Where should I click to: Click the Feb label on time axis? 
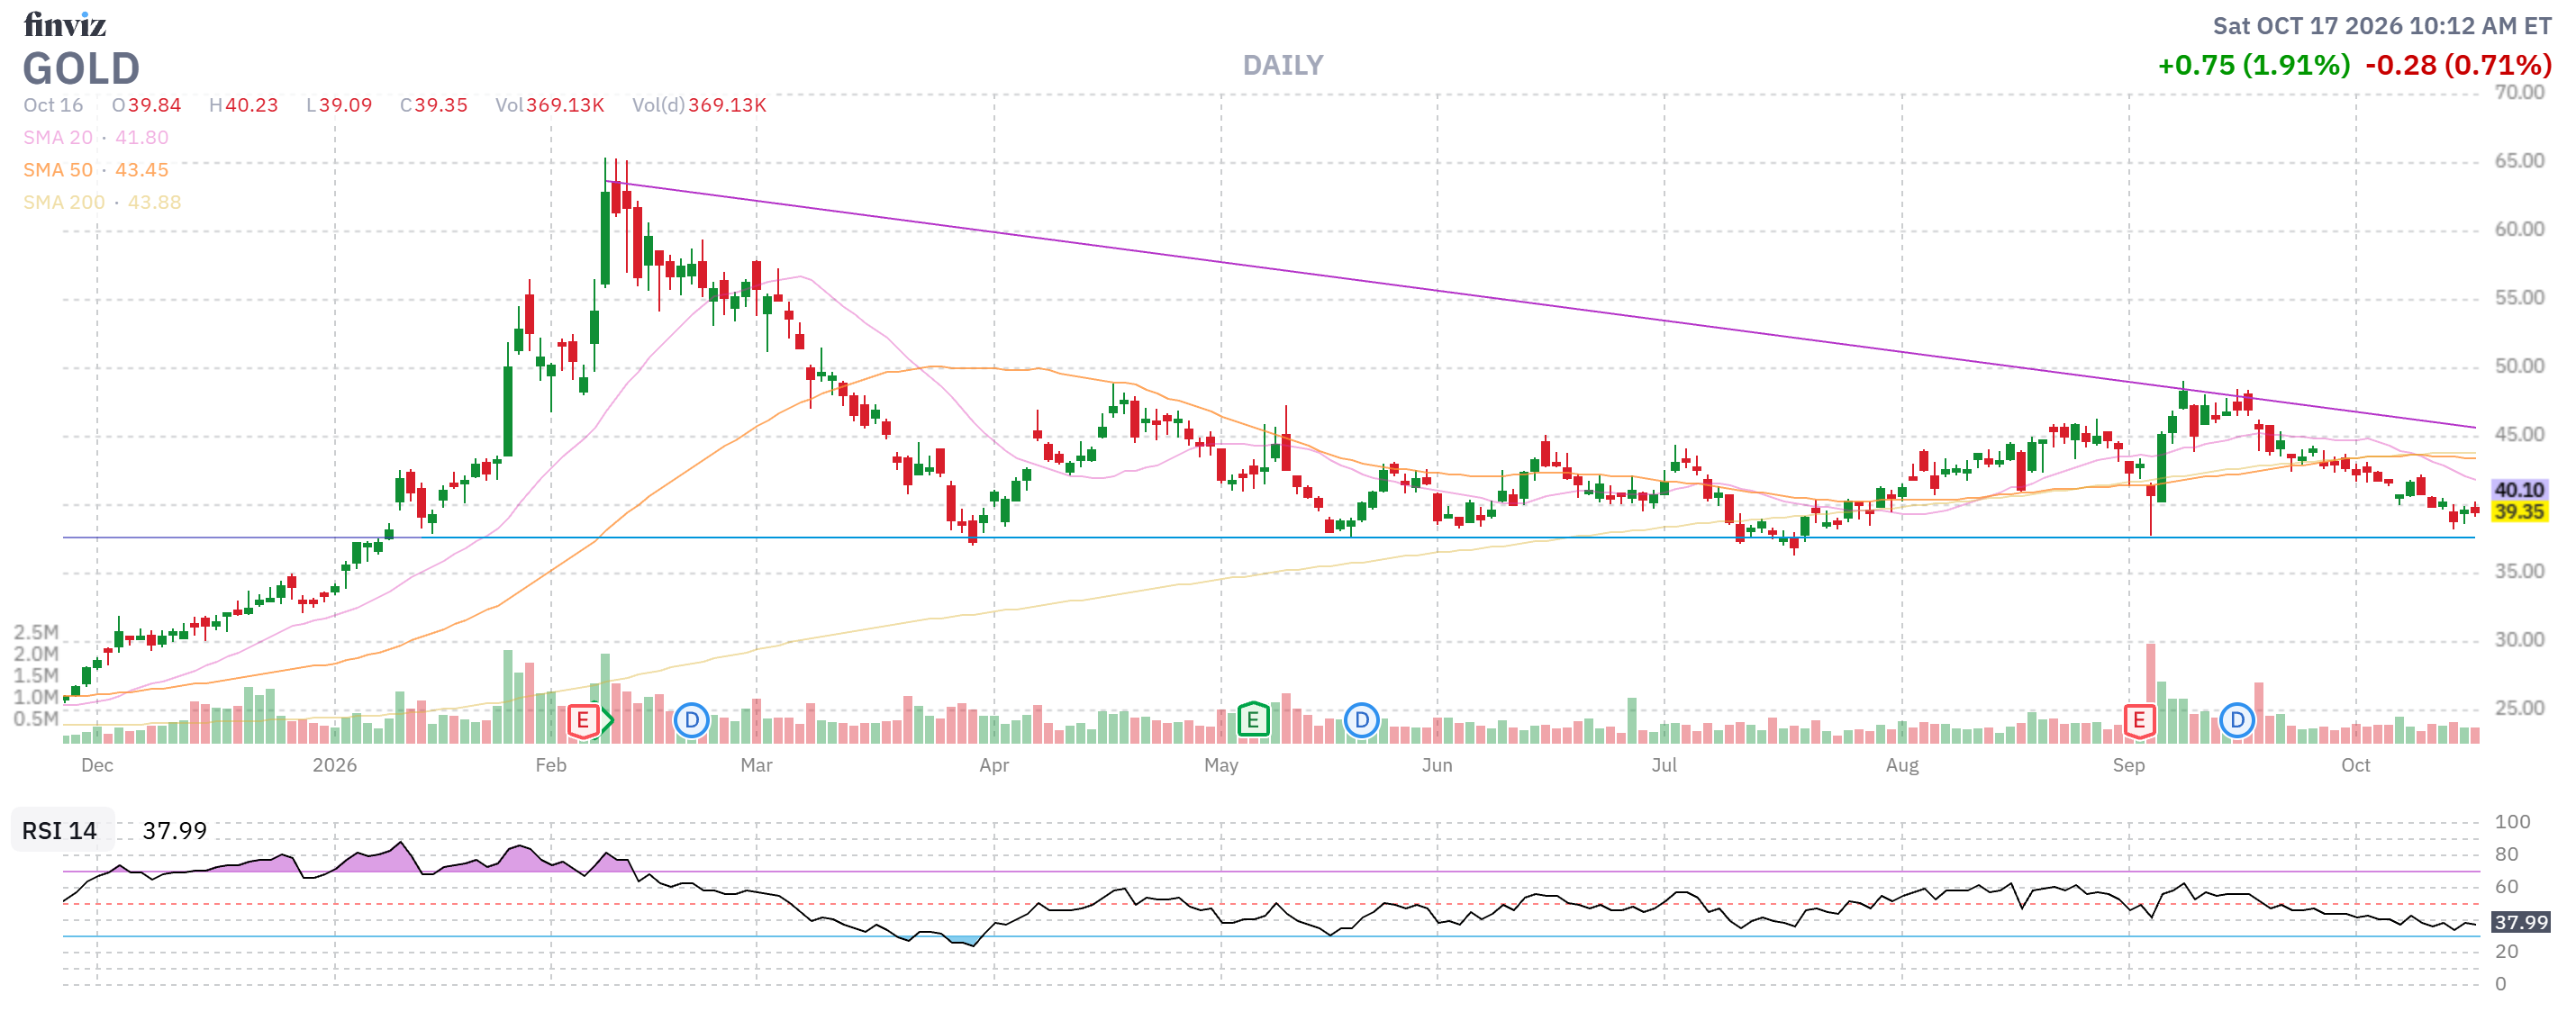pos(551,766)
